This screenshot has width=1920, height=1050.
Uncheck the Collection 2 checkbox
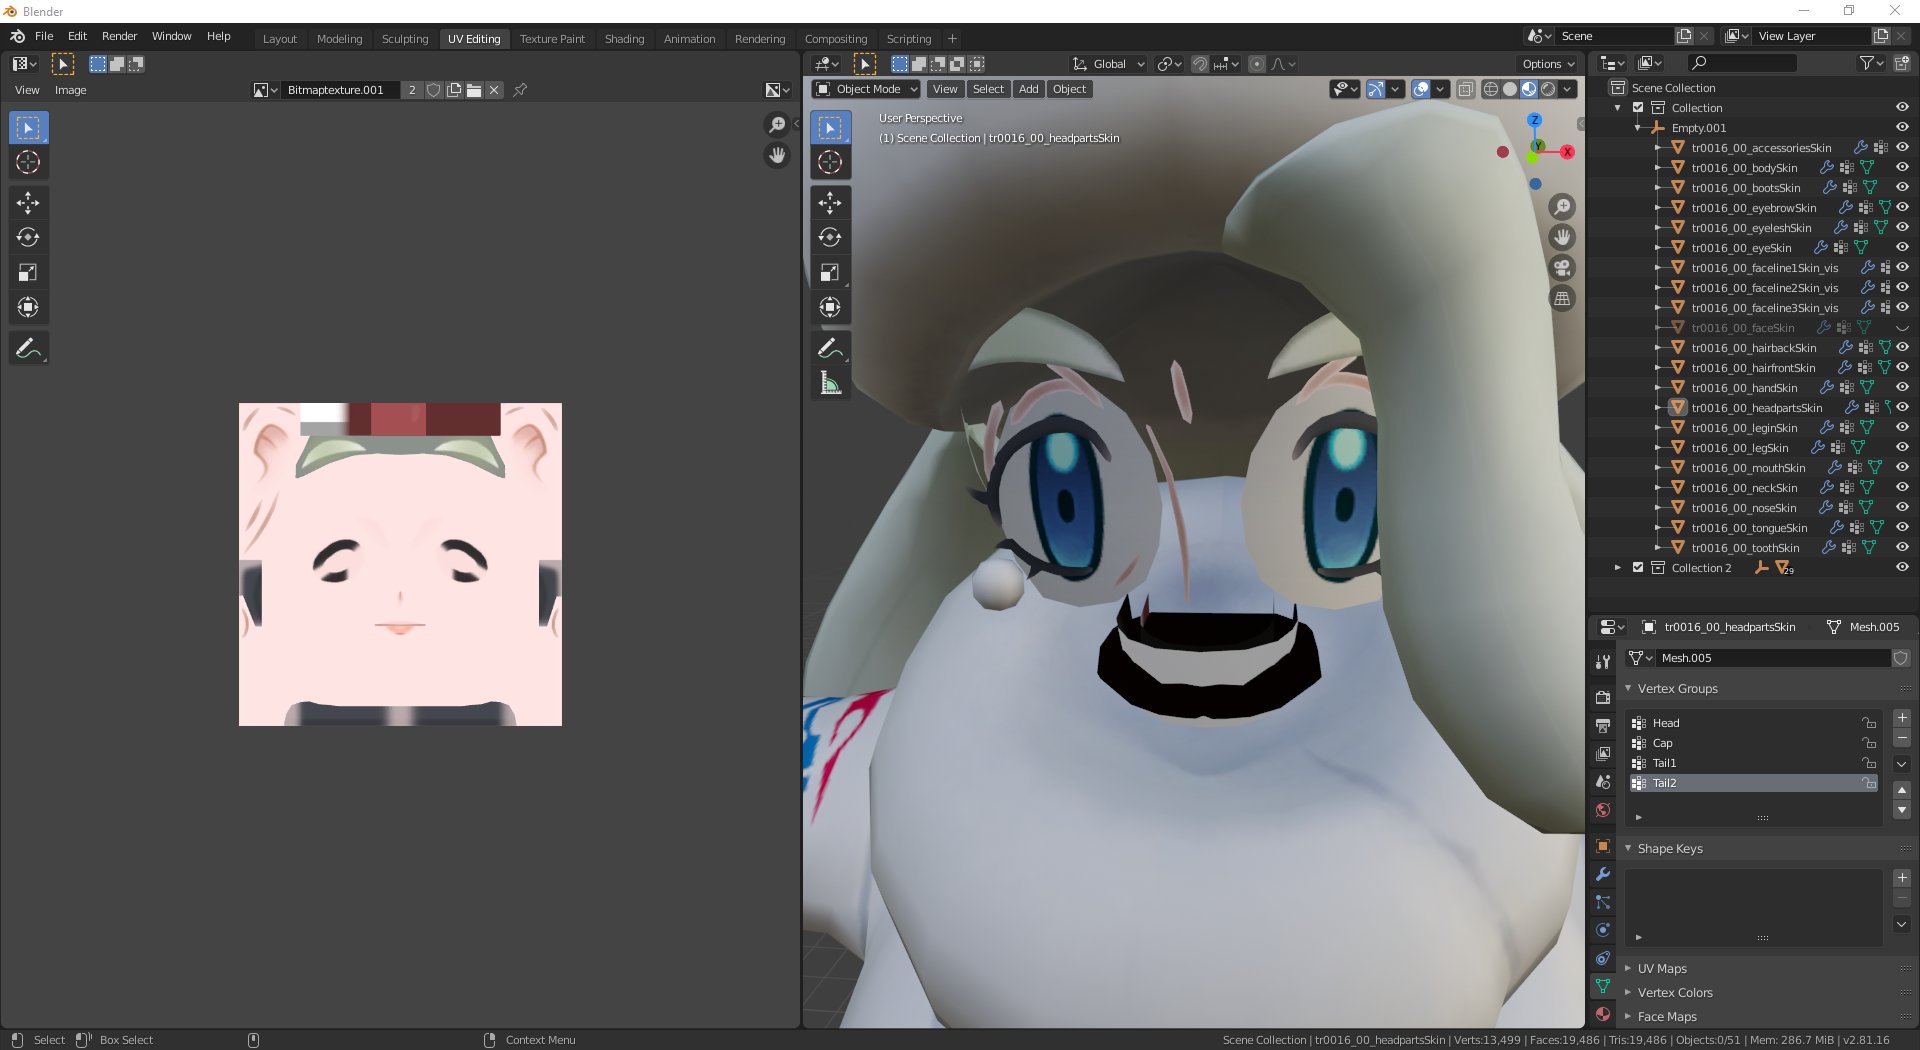point(1638,568)
